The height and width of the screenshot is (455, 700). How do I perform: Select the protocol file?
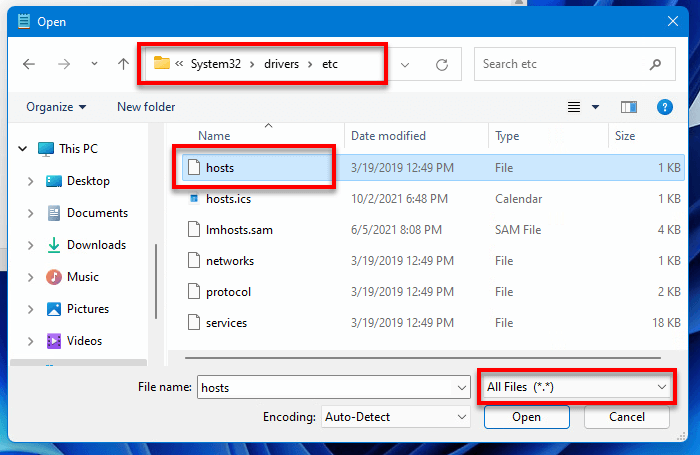[433, 292]
